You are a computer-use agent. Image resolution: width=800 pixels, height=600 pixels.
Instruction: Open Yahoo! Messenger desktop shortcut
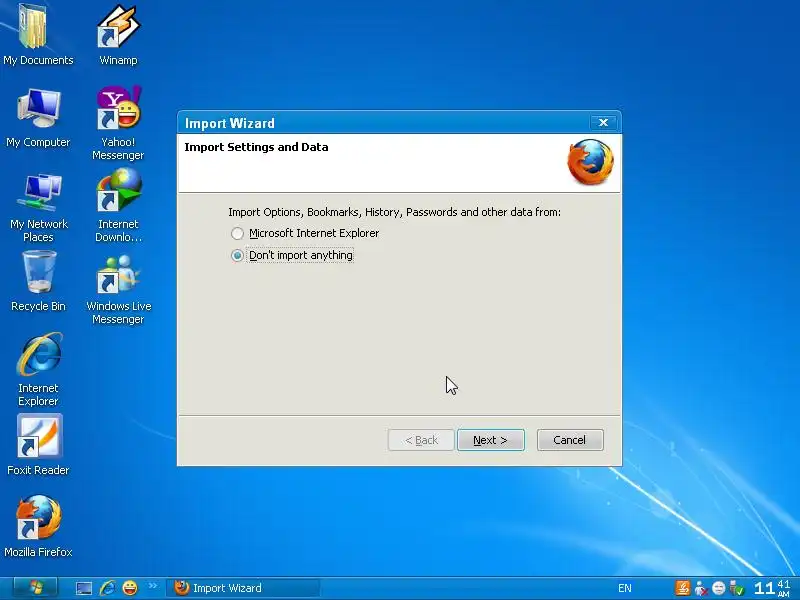click(x=118, y=123)
